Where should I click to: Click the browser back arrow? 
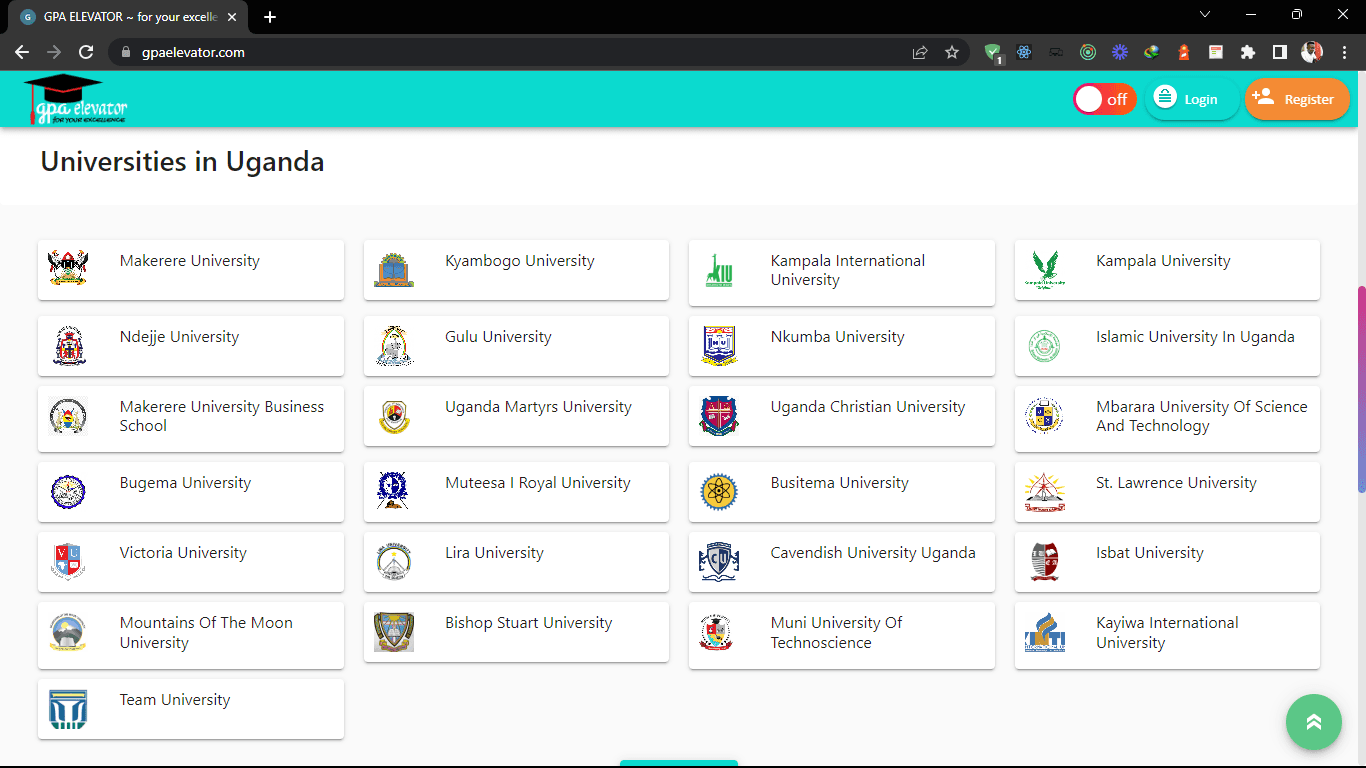[22, 52]
